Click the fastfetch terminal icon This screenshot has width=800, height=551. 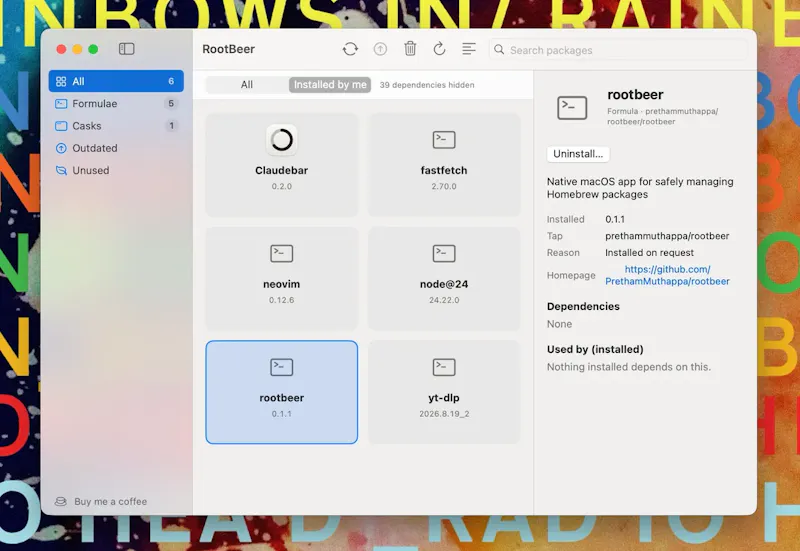coord(444,140)
